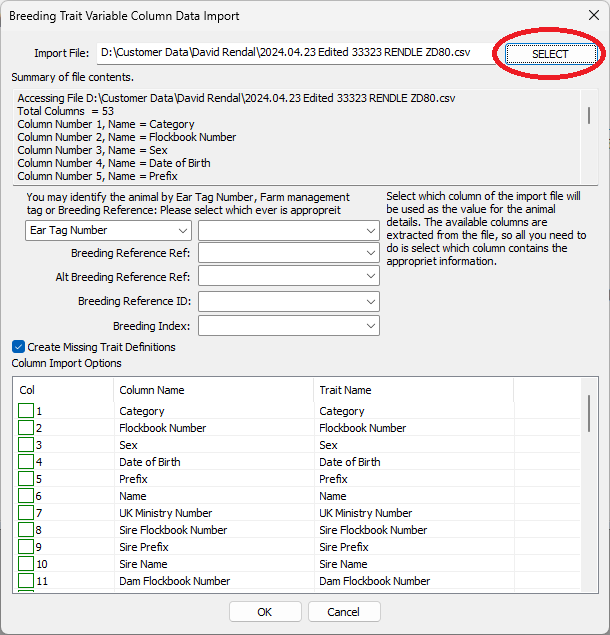Open the column dropdown beside Ear Tag Number
Viewport: 610px width, 635px height.
click(289, 231)
